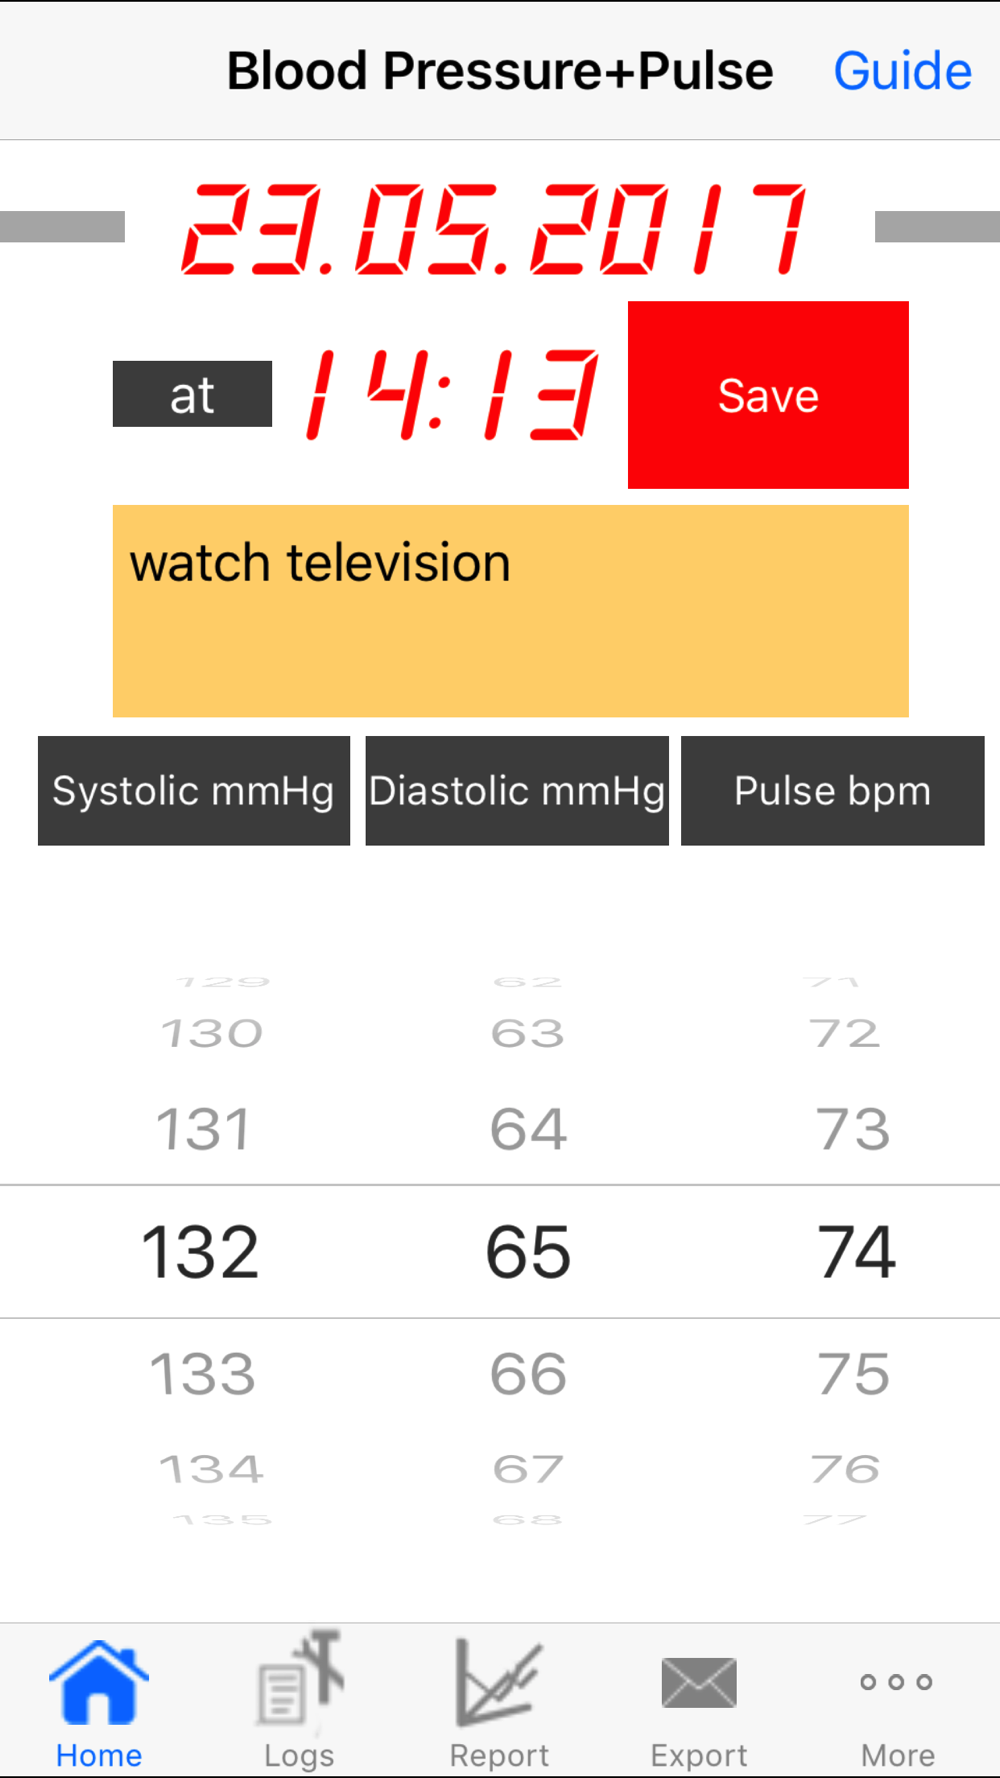This screenshot has height=1778, width=1000.
Task: Tap the 14:13 time display
Action: pyautogui.click(x=452, y=395)
